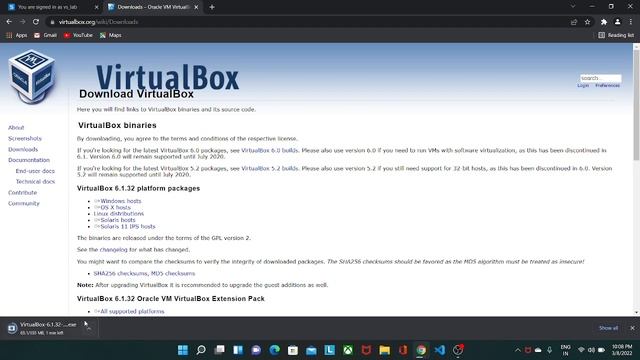Open the Gmail bookmark
Image resolution: width=640 pixels, height=360 pixels.
point(45,36)
